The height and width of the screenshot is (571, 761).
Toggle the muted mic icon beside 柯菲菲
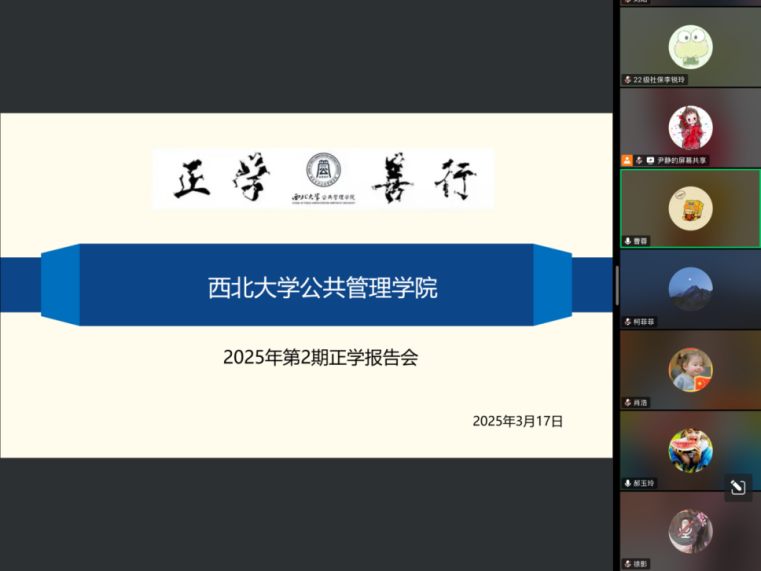coord(627,322)
